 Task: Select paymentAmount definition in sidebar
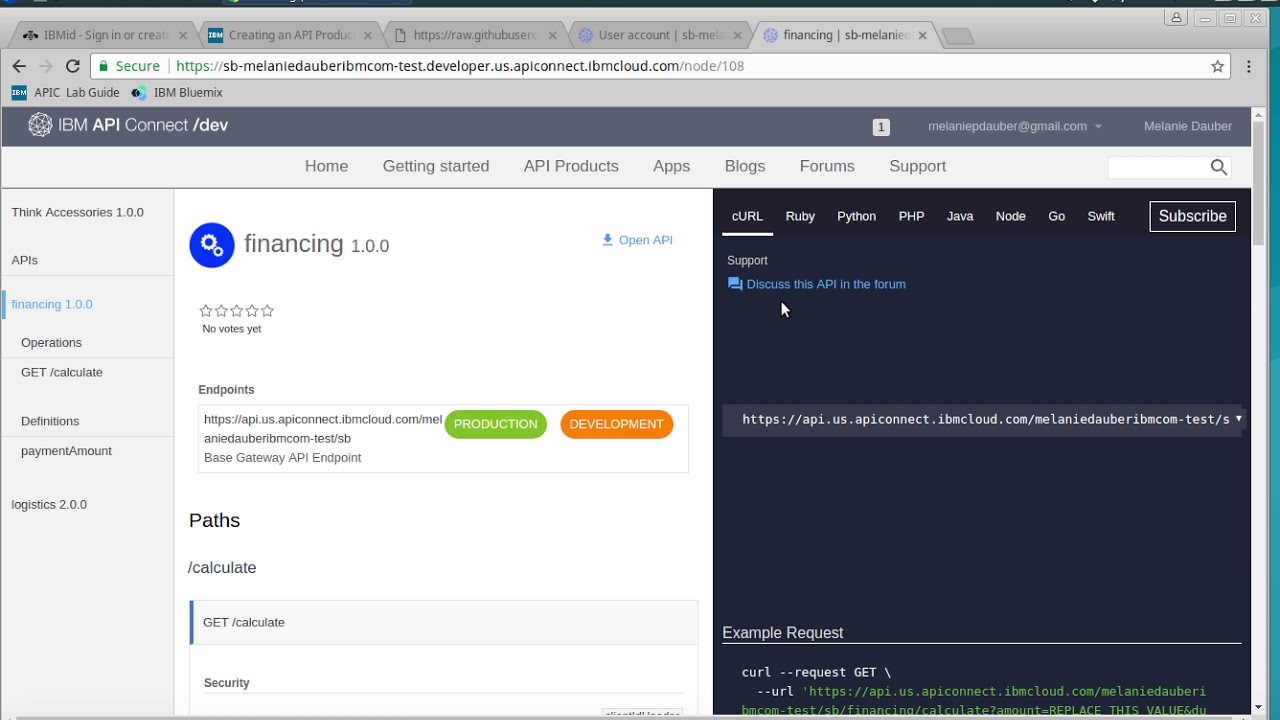coord(66,451)
